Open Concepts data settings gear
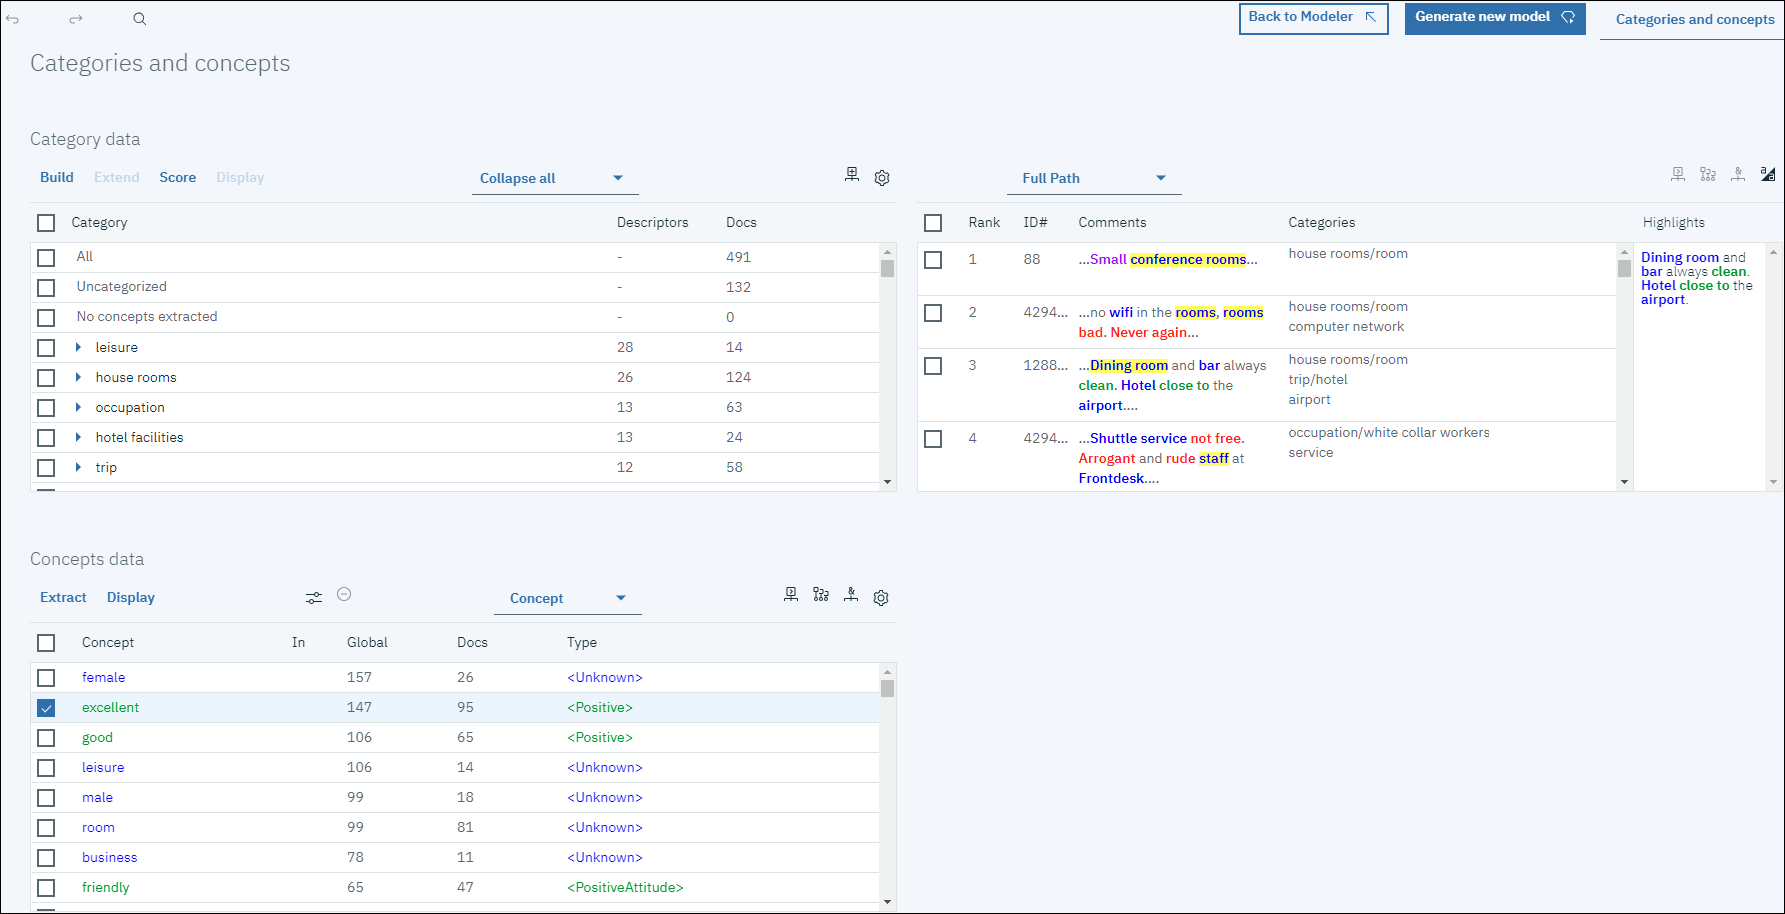Image resolution: width=1785 pixels, height=914 pixels. pyautogui.click(x=881, y=598)
